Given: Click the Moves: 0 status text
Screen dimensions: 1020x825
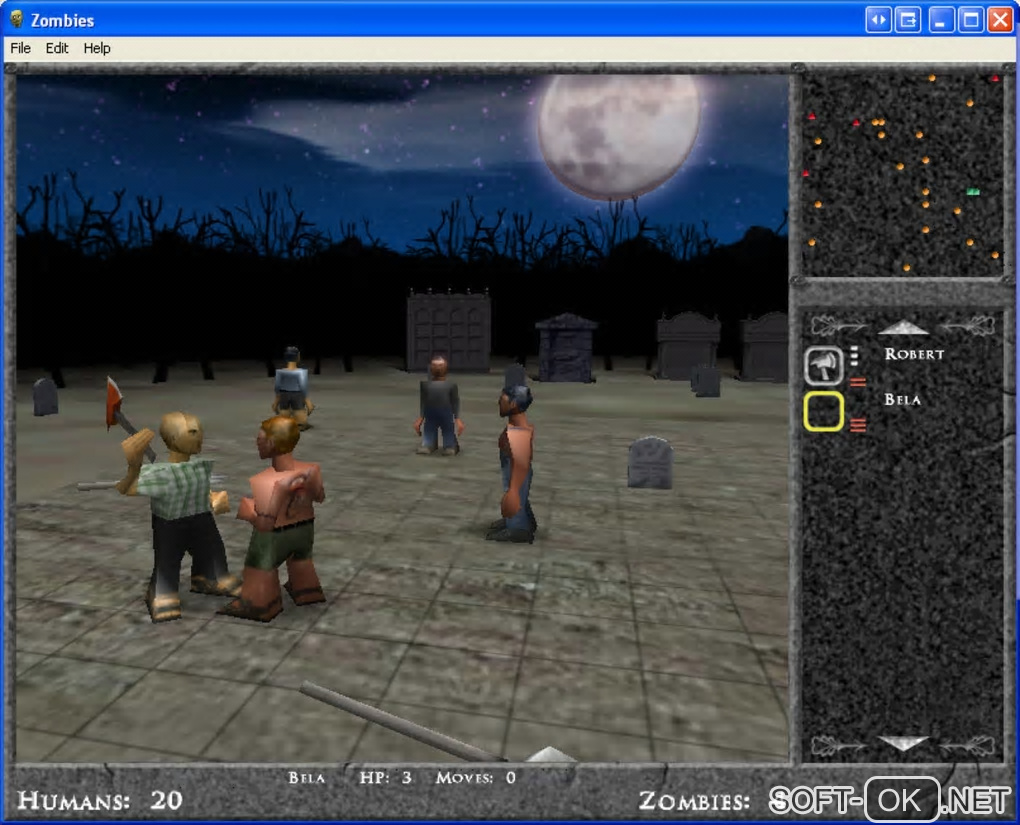Looking at the screenshot, I should tap(476, 778).
